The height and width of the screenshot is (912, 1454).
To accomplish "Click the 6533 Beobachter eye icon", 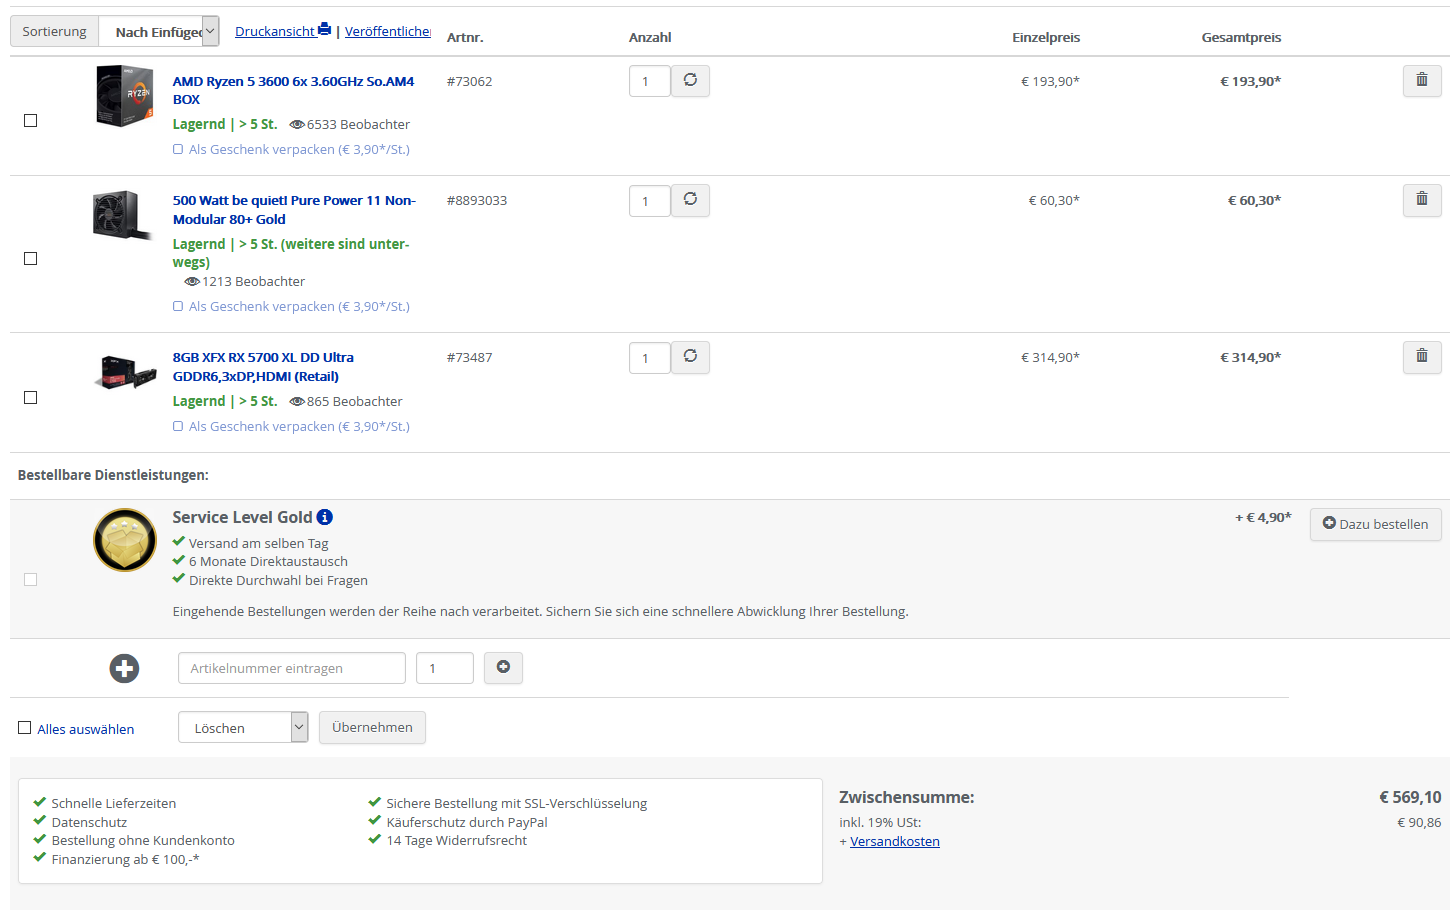I will (x=297, y=124).
